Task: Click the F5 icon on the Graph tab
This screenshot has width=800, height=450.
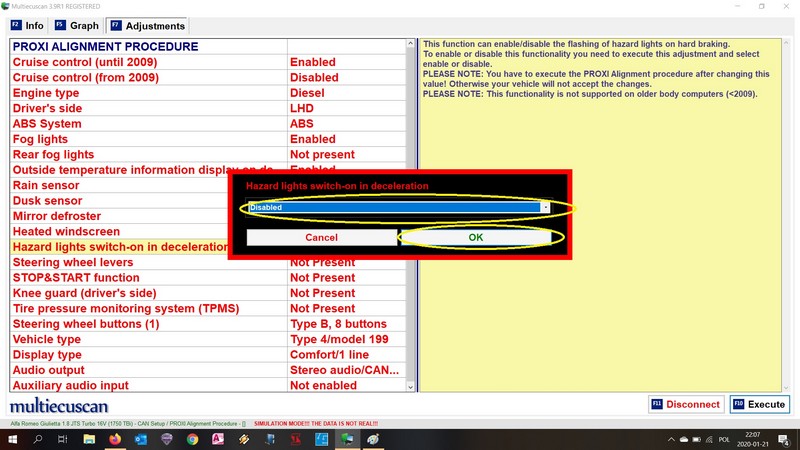Action: (60, 25)
